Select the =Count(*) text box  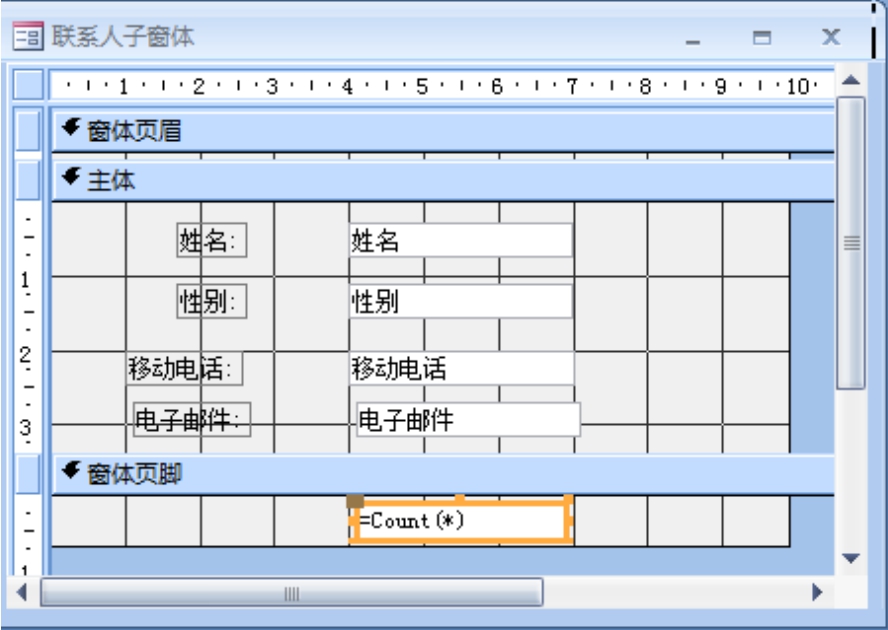pos(460,521)
